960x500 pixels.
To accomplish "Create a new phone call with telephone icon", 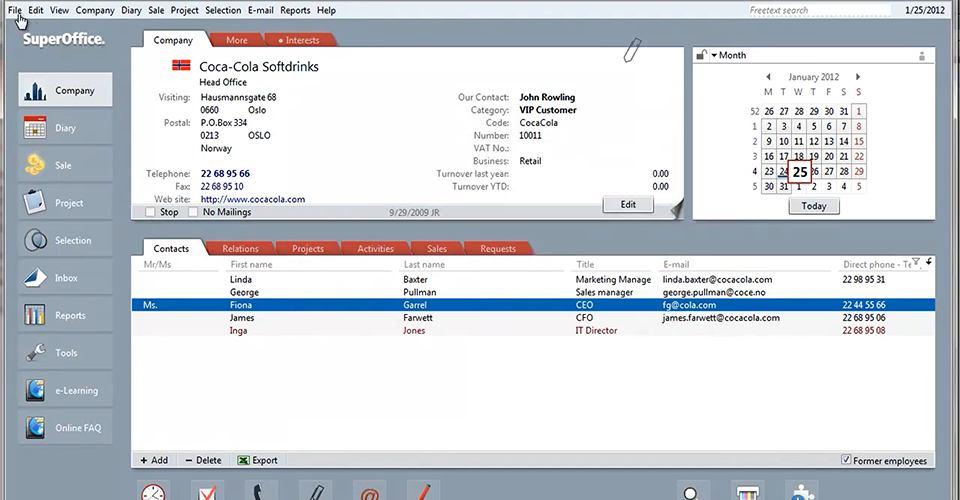I will click(x=261, y=491).
